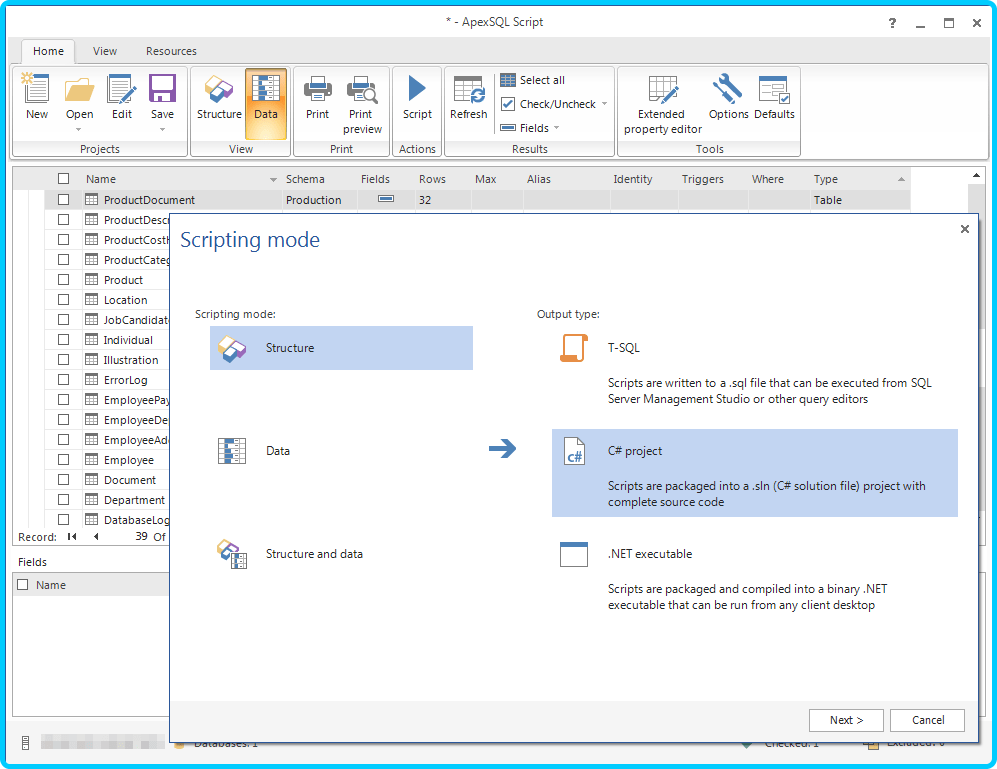Click Select all in Results group
This screenshot has width=997, height=769.
click(533, 80)
